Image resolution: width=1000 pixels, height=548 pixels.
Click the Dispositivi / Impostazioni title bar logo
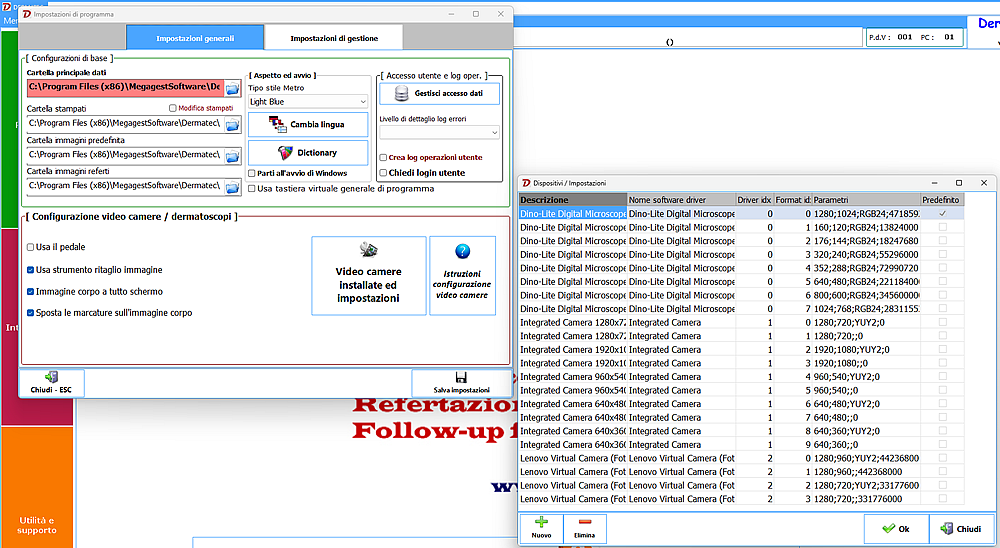coord(526,183)
